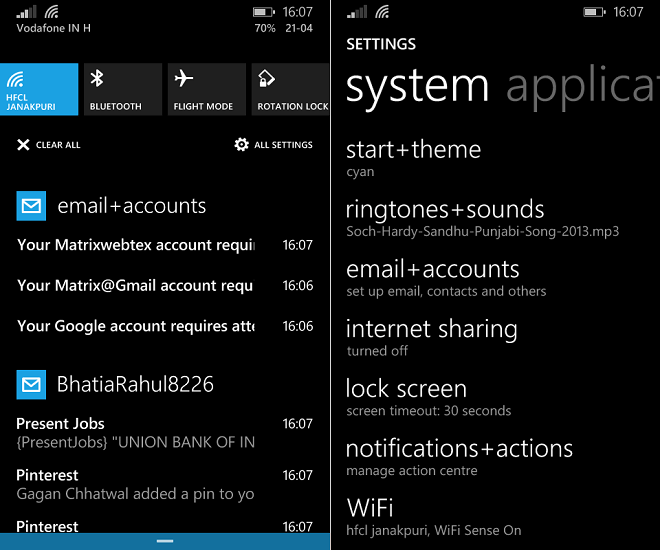
Task: Tap the cyan theme subtitle
Action: pos(360,172)
